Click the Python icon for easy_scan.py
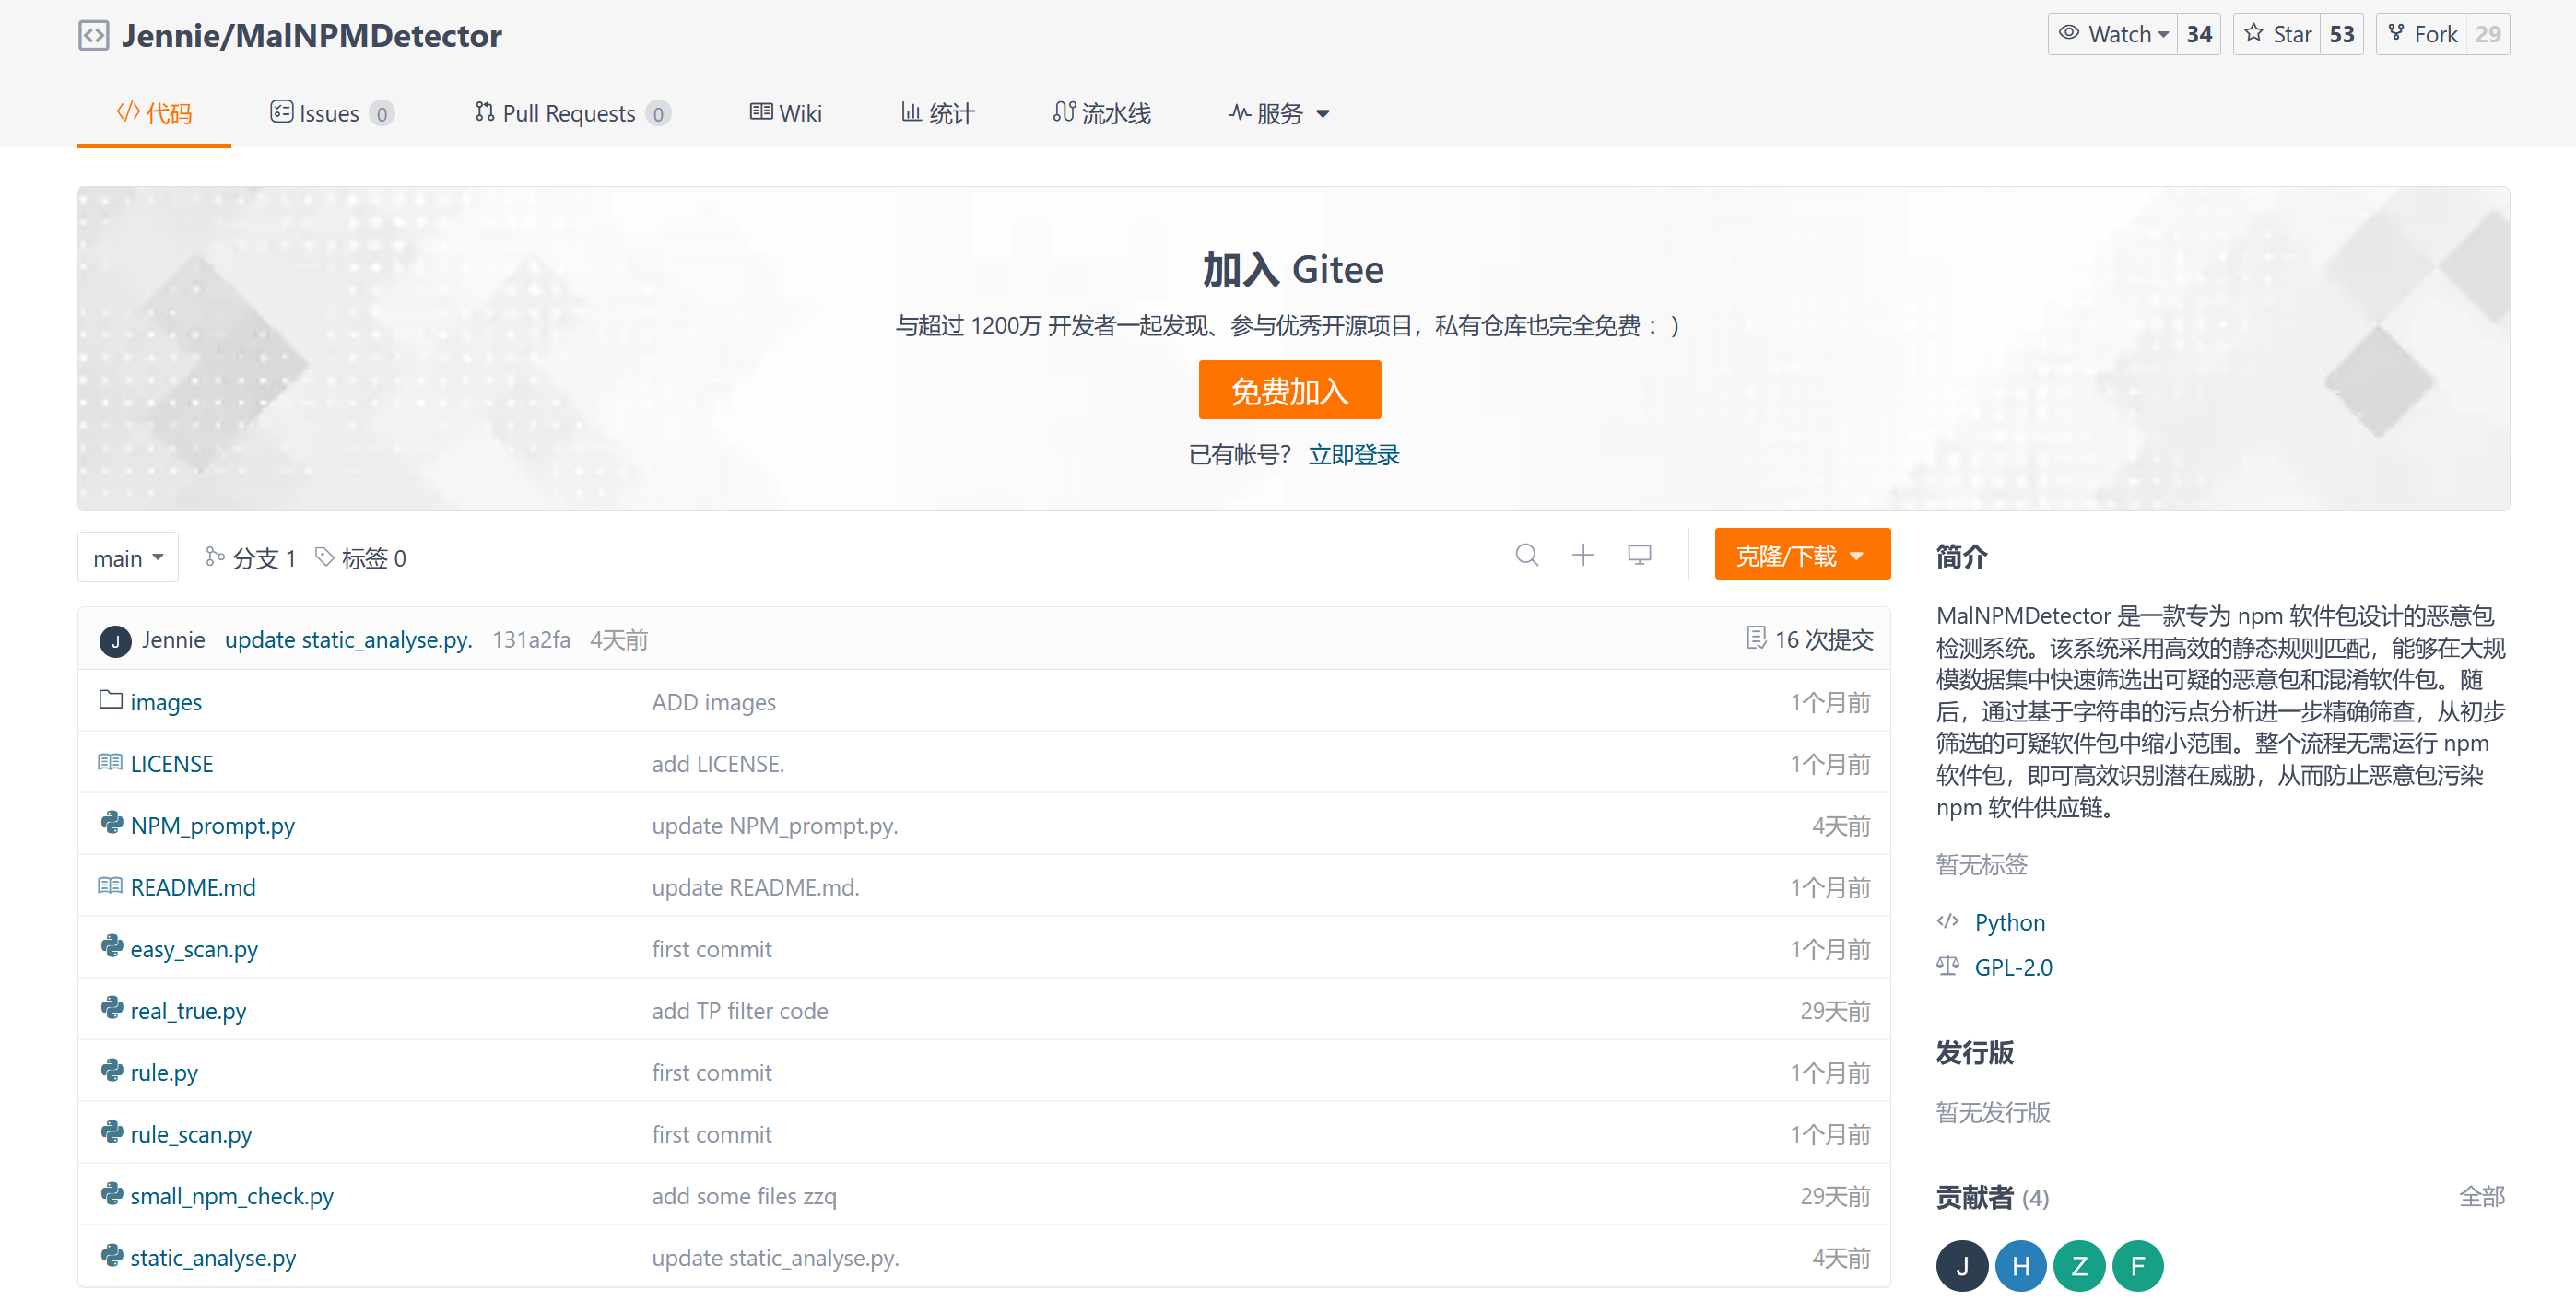Viewport: 2576px width, 1313px height. (111, 946)
